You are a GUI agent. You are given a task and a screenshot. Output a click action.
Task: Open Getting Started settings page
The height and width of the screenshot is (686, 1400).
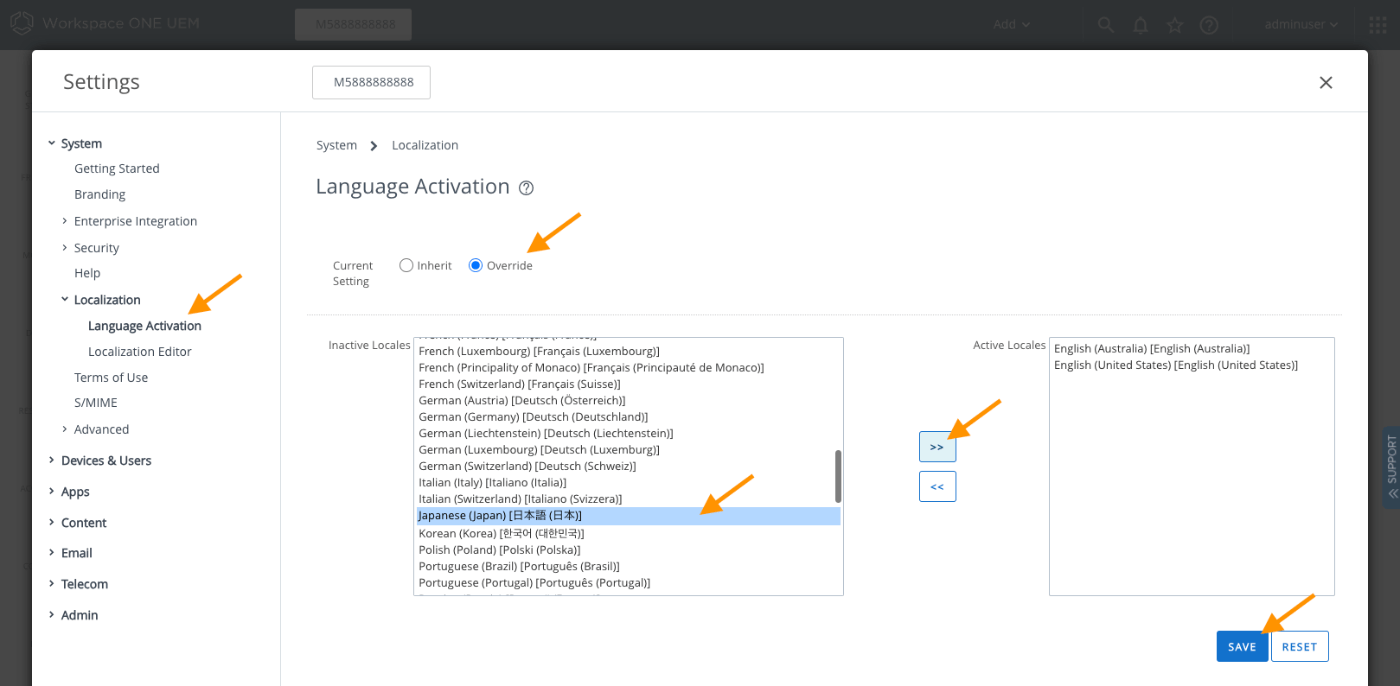coord(117,169)
